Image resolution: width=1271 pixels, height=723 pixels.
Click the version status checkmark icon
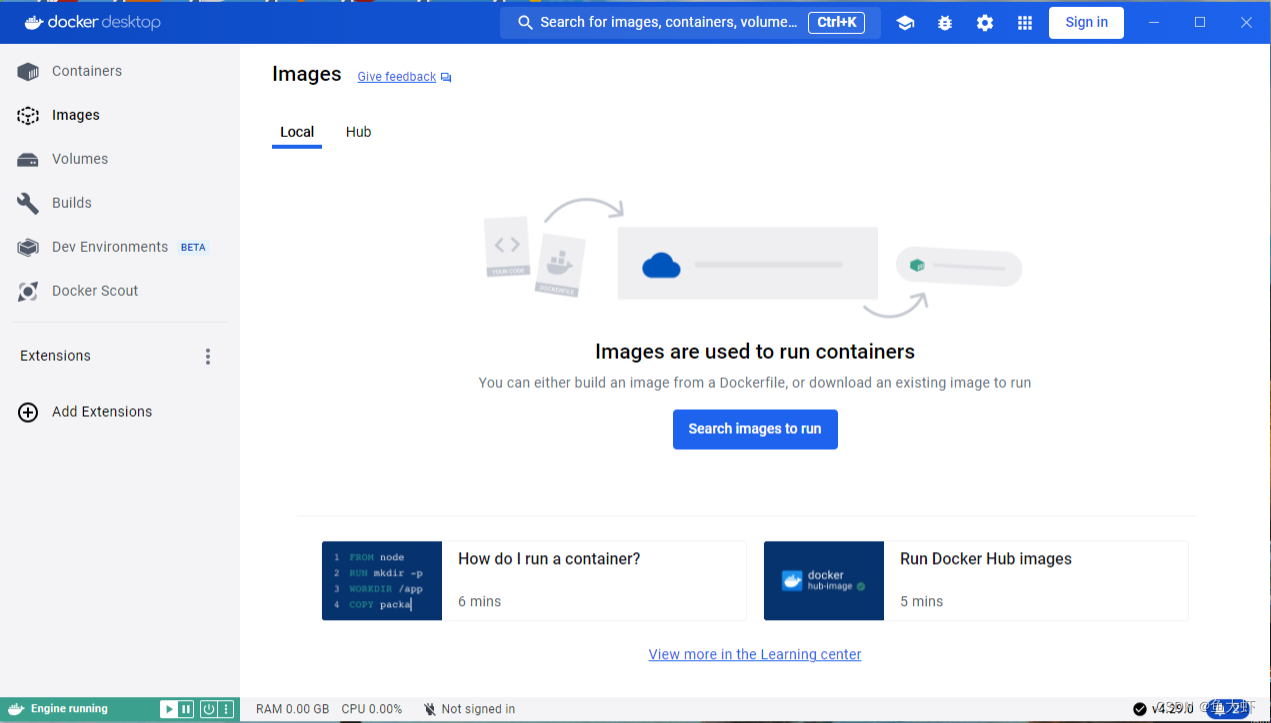1140,709
